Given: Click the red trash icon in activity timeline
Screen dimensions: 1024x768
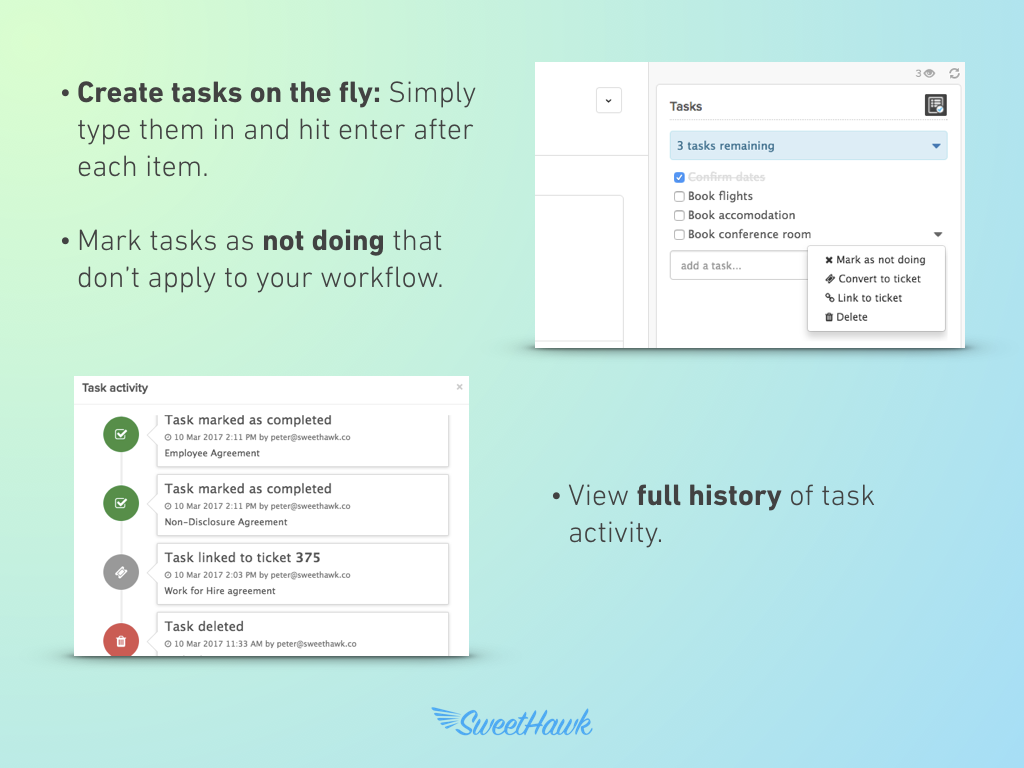Looking at the screenshot, I should point(121,640).
